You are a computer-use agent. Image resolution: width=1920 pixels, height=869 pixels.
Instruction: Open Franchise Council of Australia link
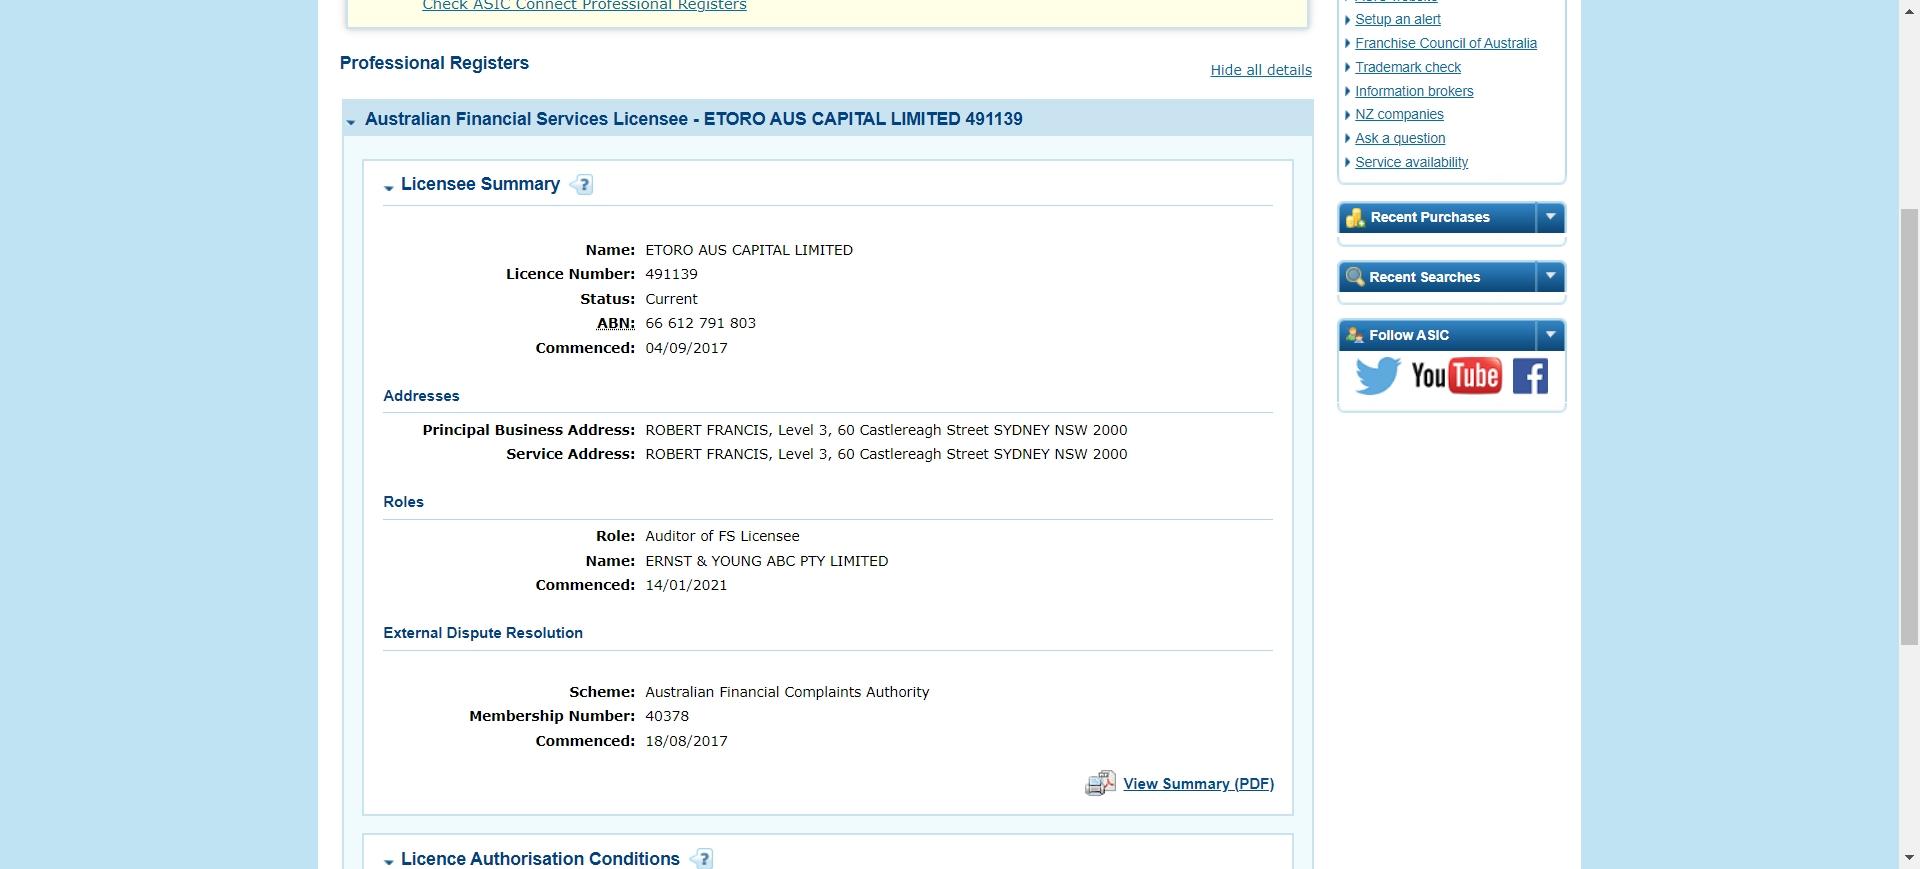1445,43
